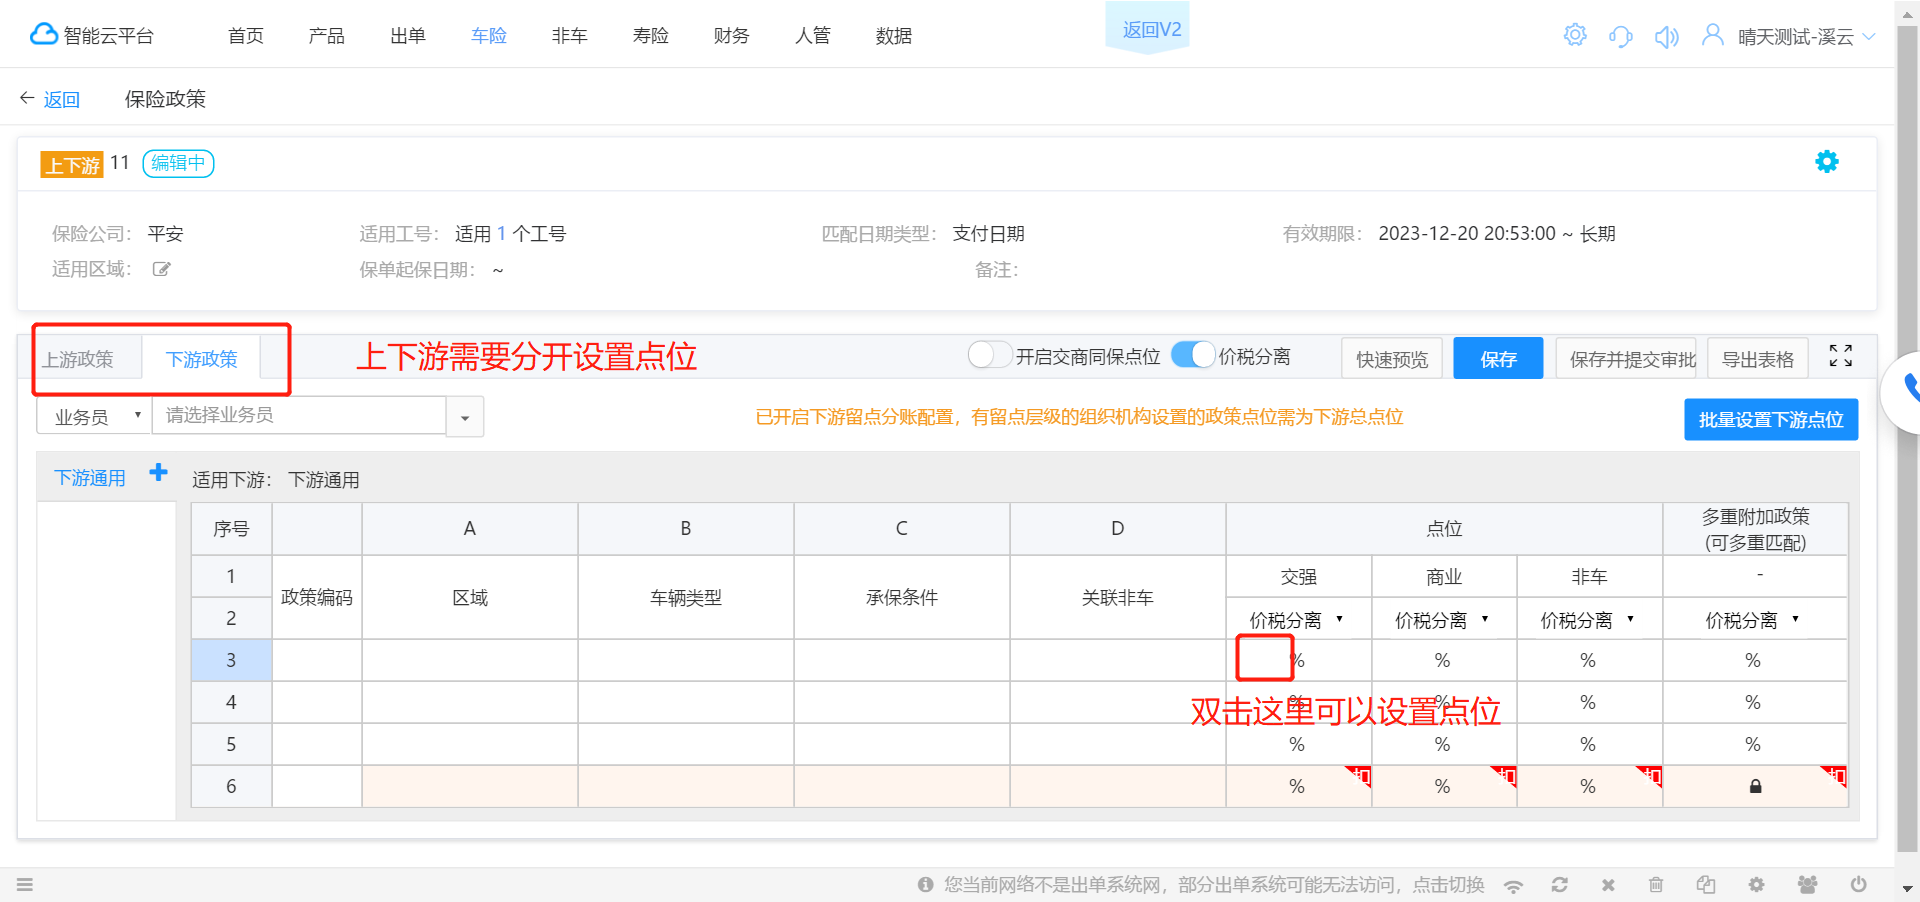The height and width of the screenshot is (902, 1920).
Task: Click the blue 保存 button
Action: tap(1498, 359)
